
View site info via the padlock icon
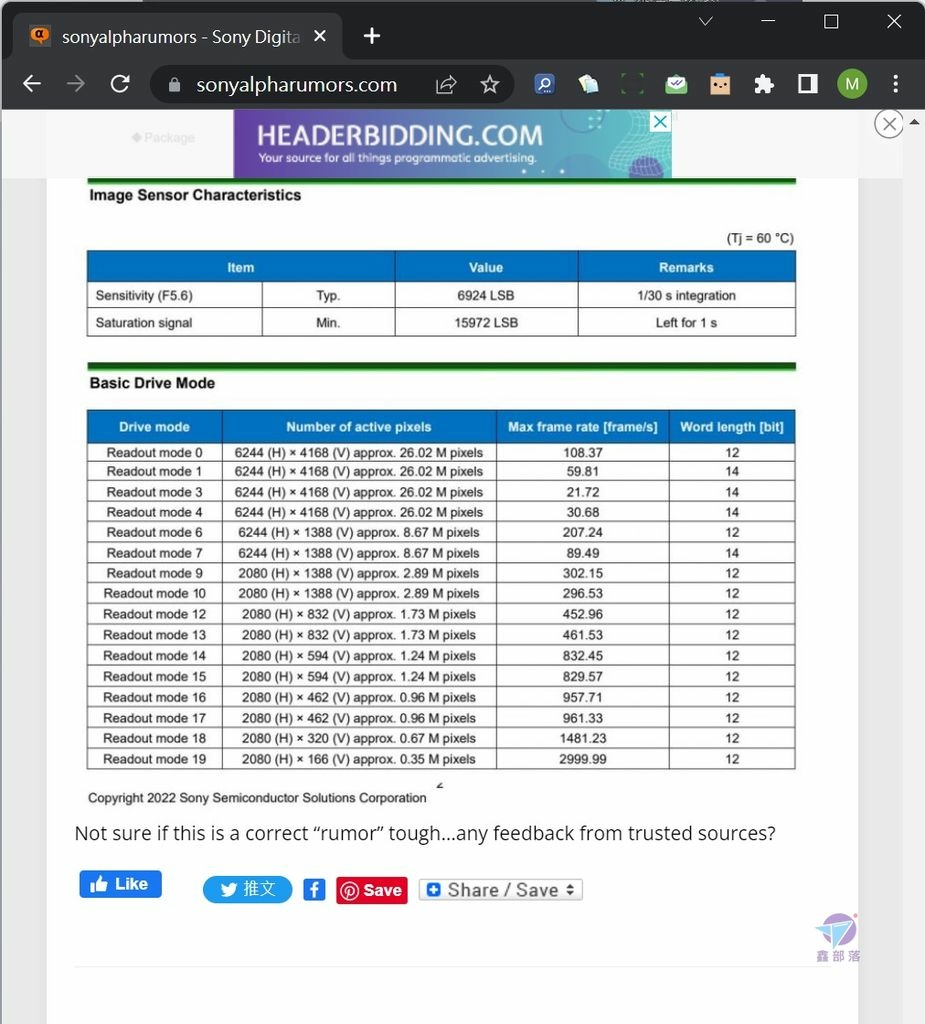pos(174,84)
